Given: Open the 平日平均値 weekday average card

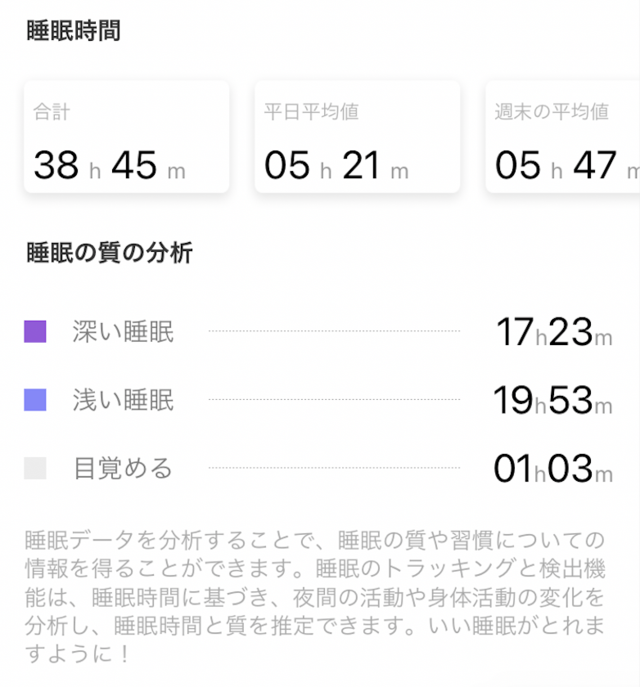Looking at the screenshot, I should click(357, 137).
